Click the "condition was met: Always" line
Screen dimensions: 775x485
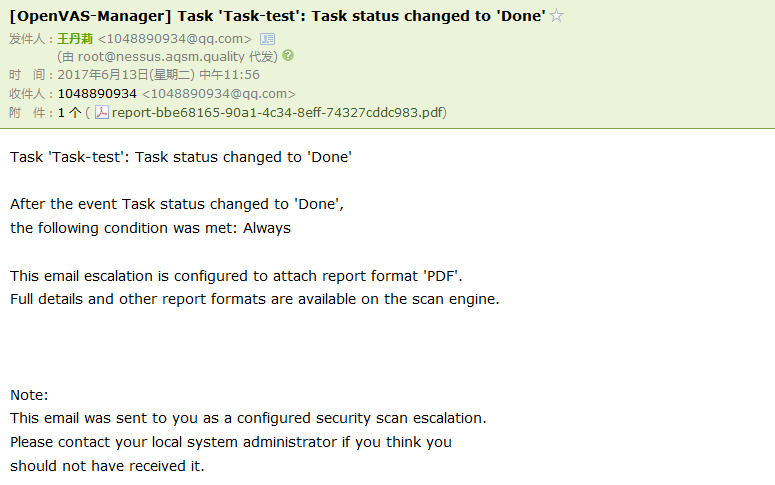pyautogui.click(x=150, y=228)
